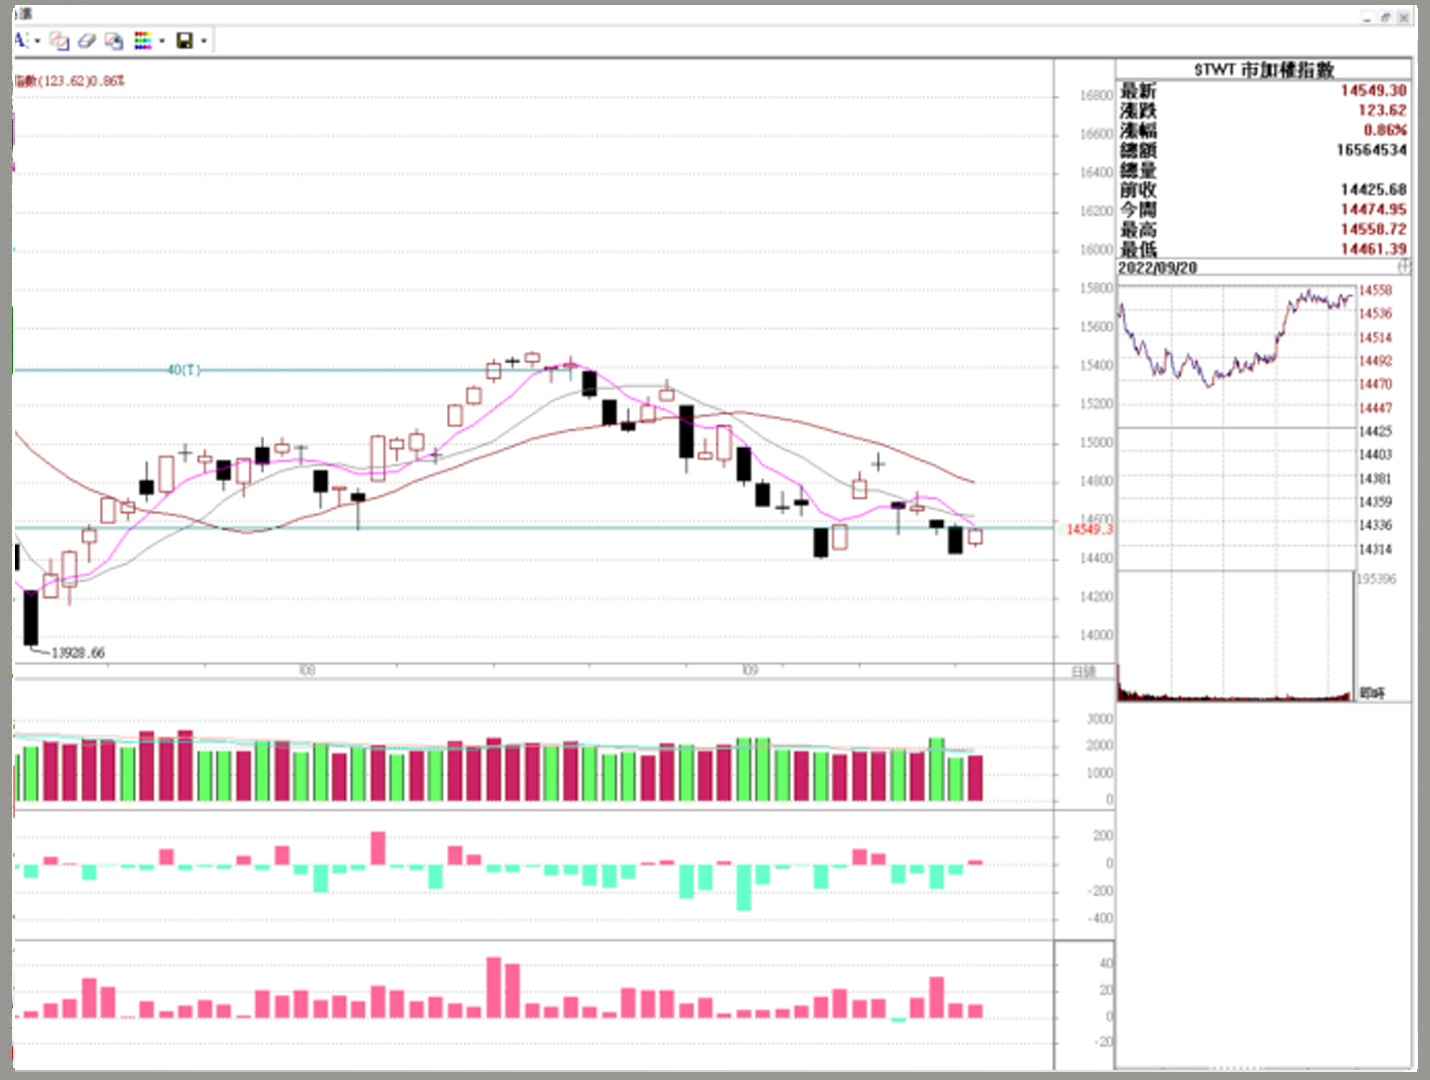Click the overlapping red-slashed squares toolbar icon
This screenshot has width=1430, height=1080.
coord(60,41)
